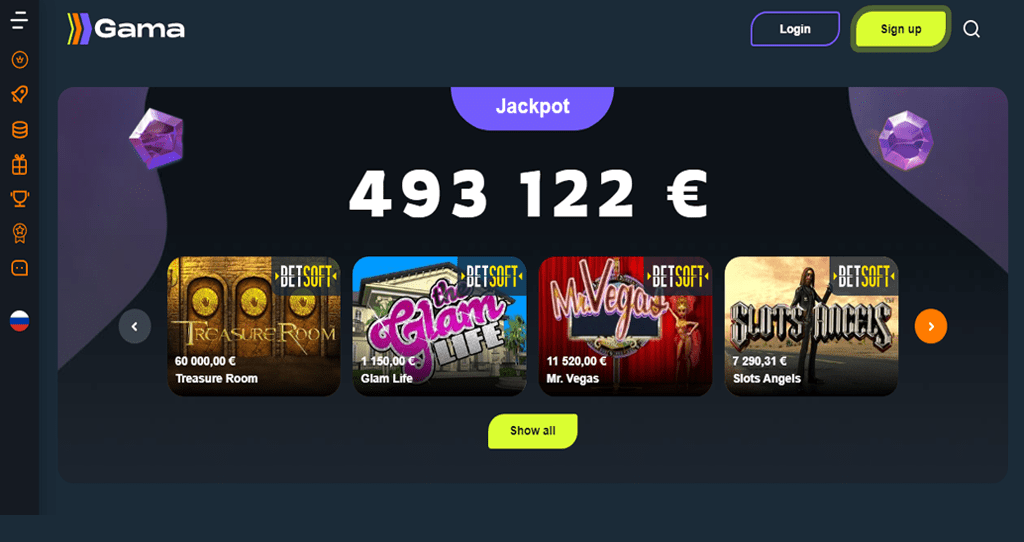Open the Treasure Room game thumbnail

[254, 326]
